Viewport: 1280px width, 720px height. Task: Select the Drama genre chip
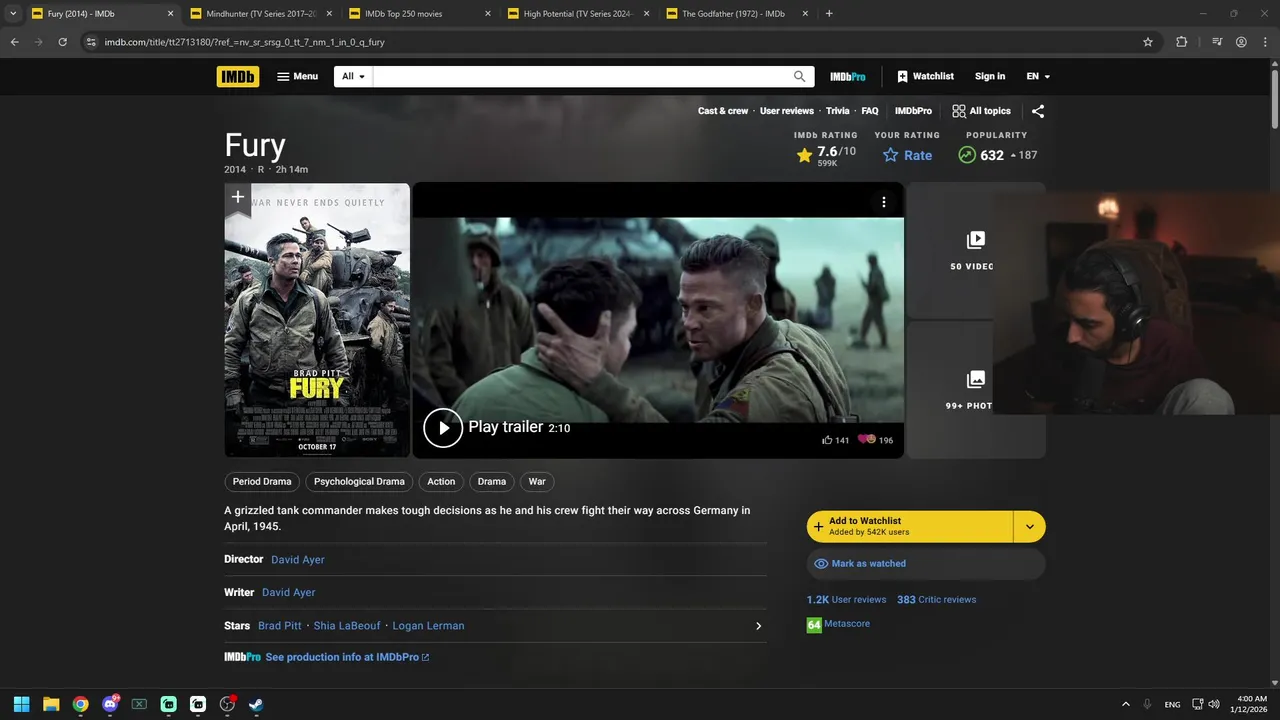point(492,481)
